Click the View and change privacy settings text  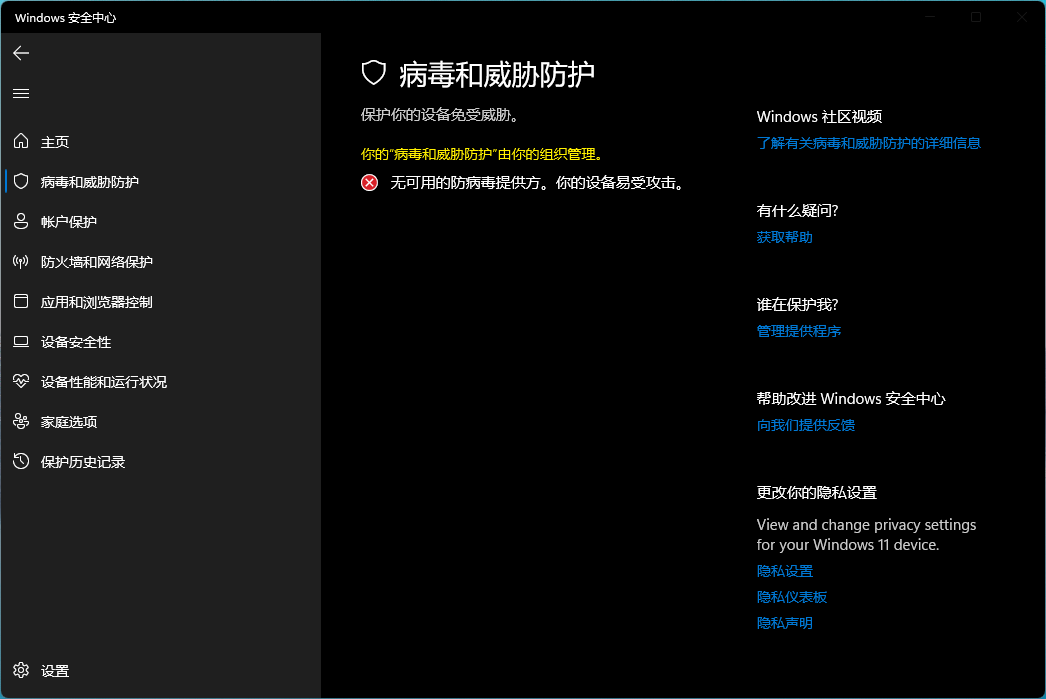pyautogui.click(x=866, y=535)
